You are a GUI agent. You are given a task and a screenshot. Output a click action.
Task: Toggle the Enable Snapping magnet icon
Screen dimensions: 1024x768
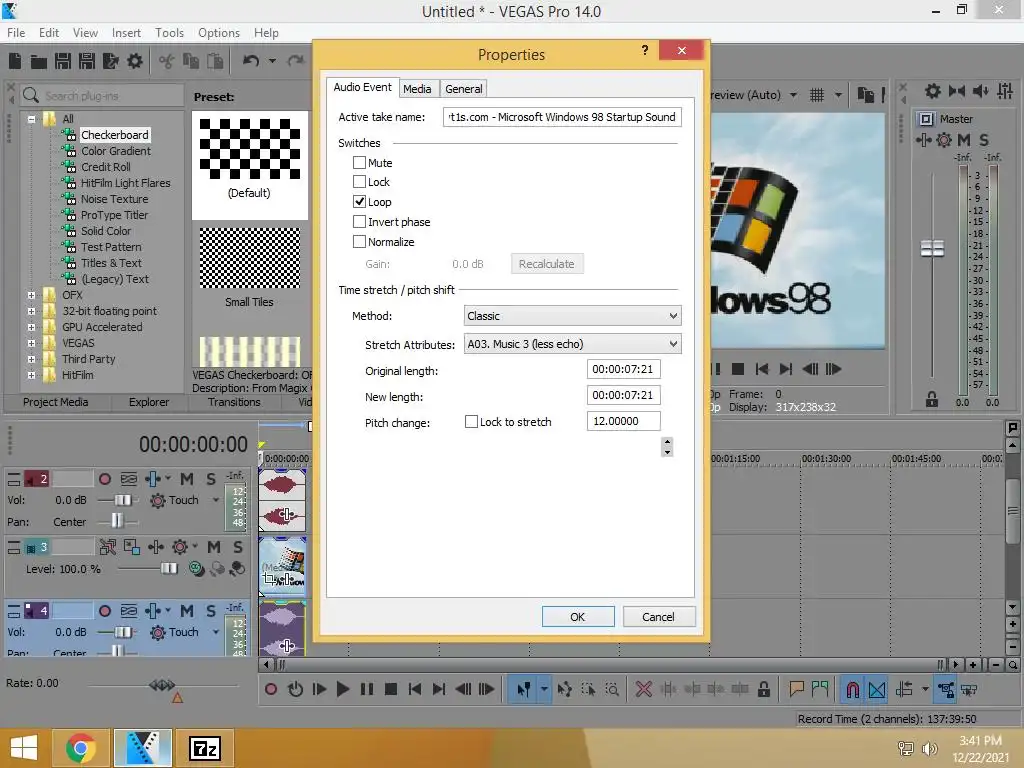pyautogui.click(x=852, y=690)
